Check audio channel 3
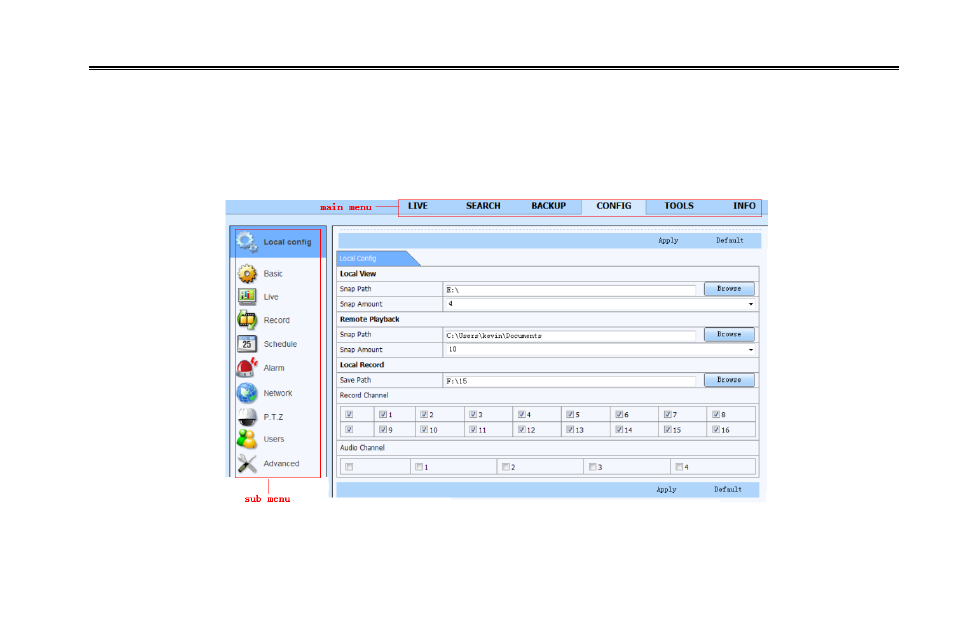Image resolution: width=955 pixels, height=636 pixels. (x=593, y=467)
